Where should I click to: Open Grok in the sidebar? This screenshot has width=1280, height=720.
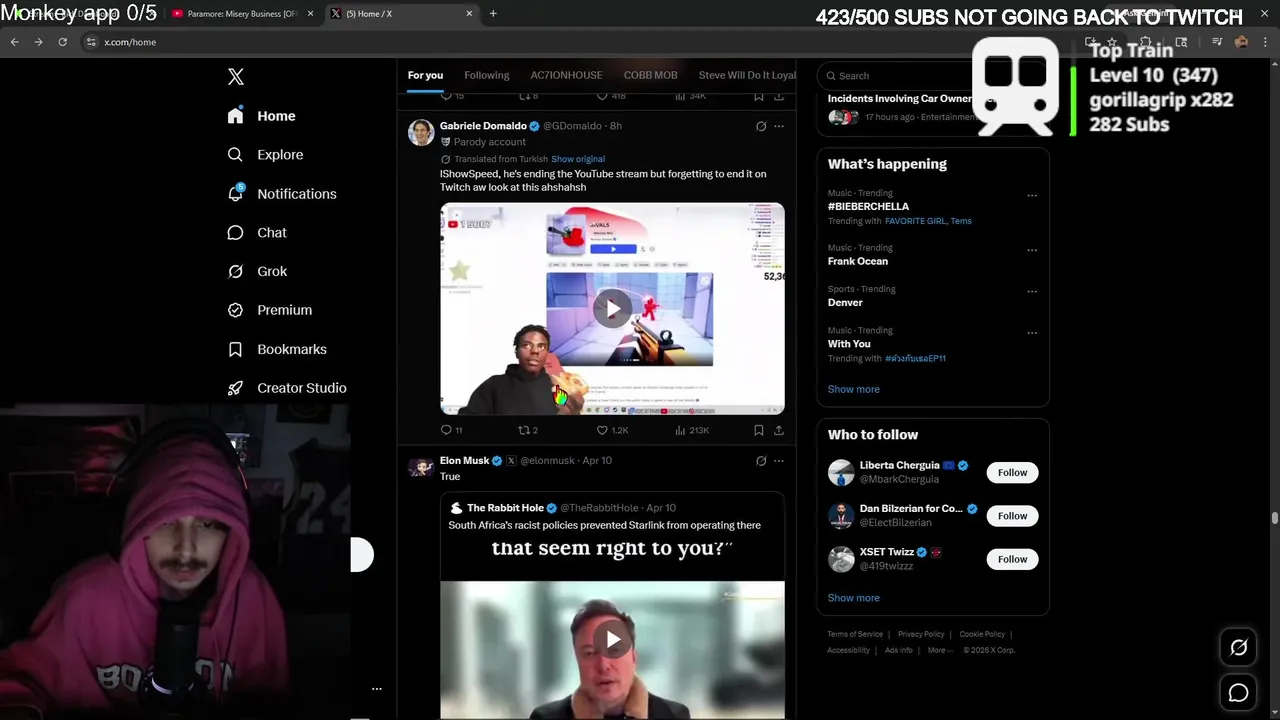pyautogui.click(x=257, y=271)
